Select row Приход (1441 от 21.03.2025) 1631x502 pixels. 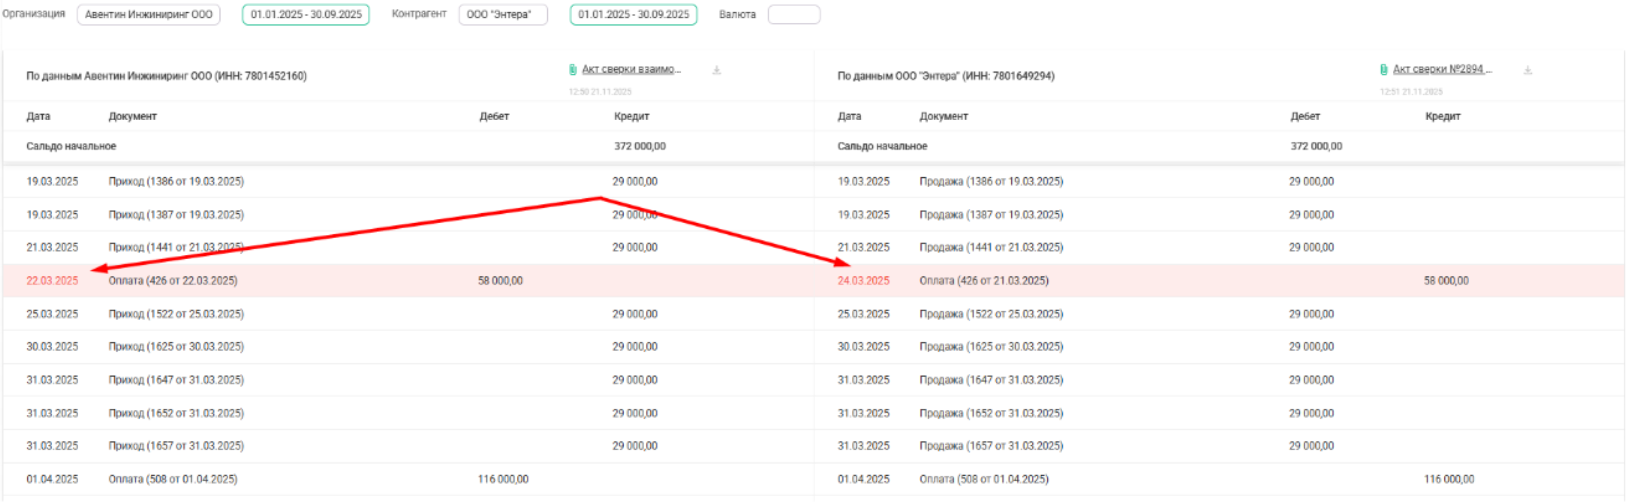(408, 248)
